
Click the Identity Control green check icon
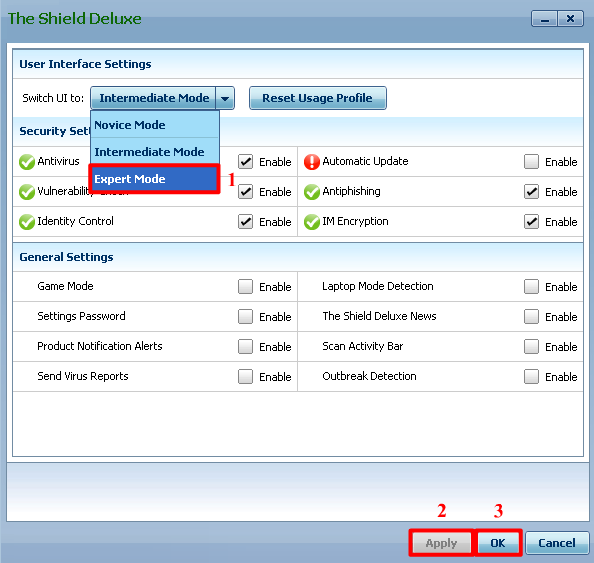point(27,222)
